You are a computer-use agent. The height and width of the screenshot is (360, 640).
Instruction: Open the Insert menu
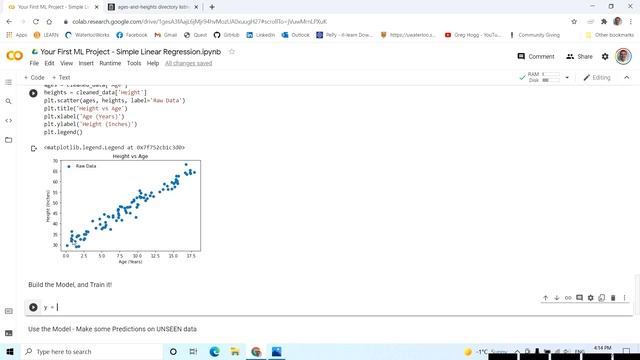click(x=86, y=63)
